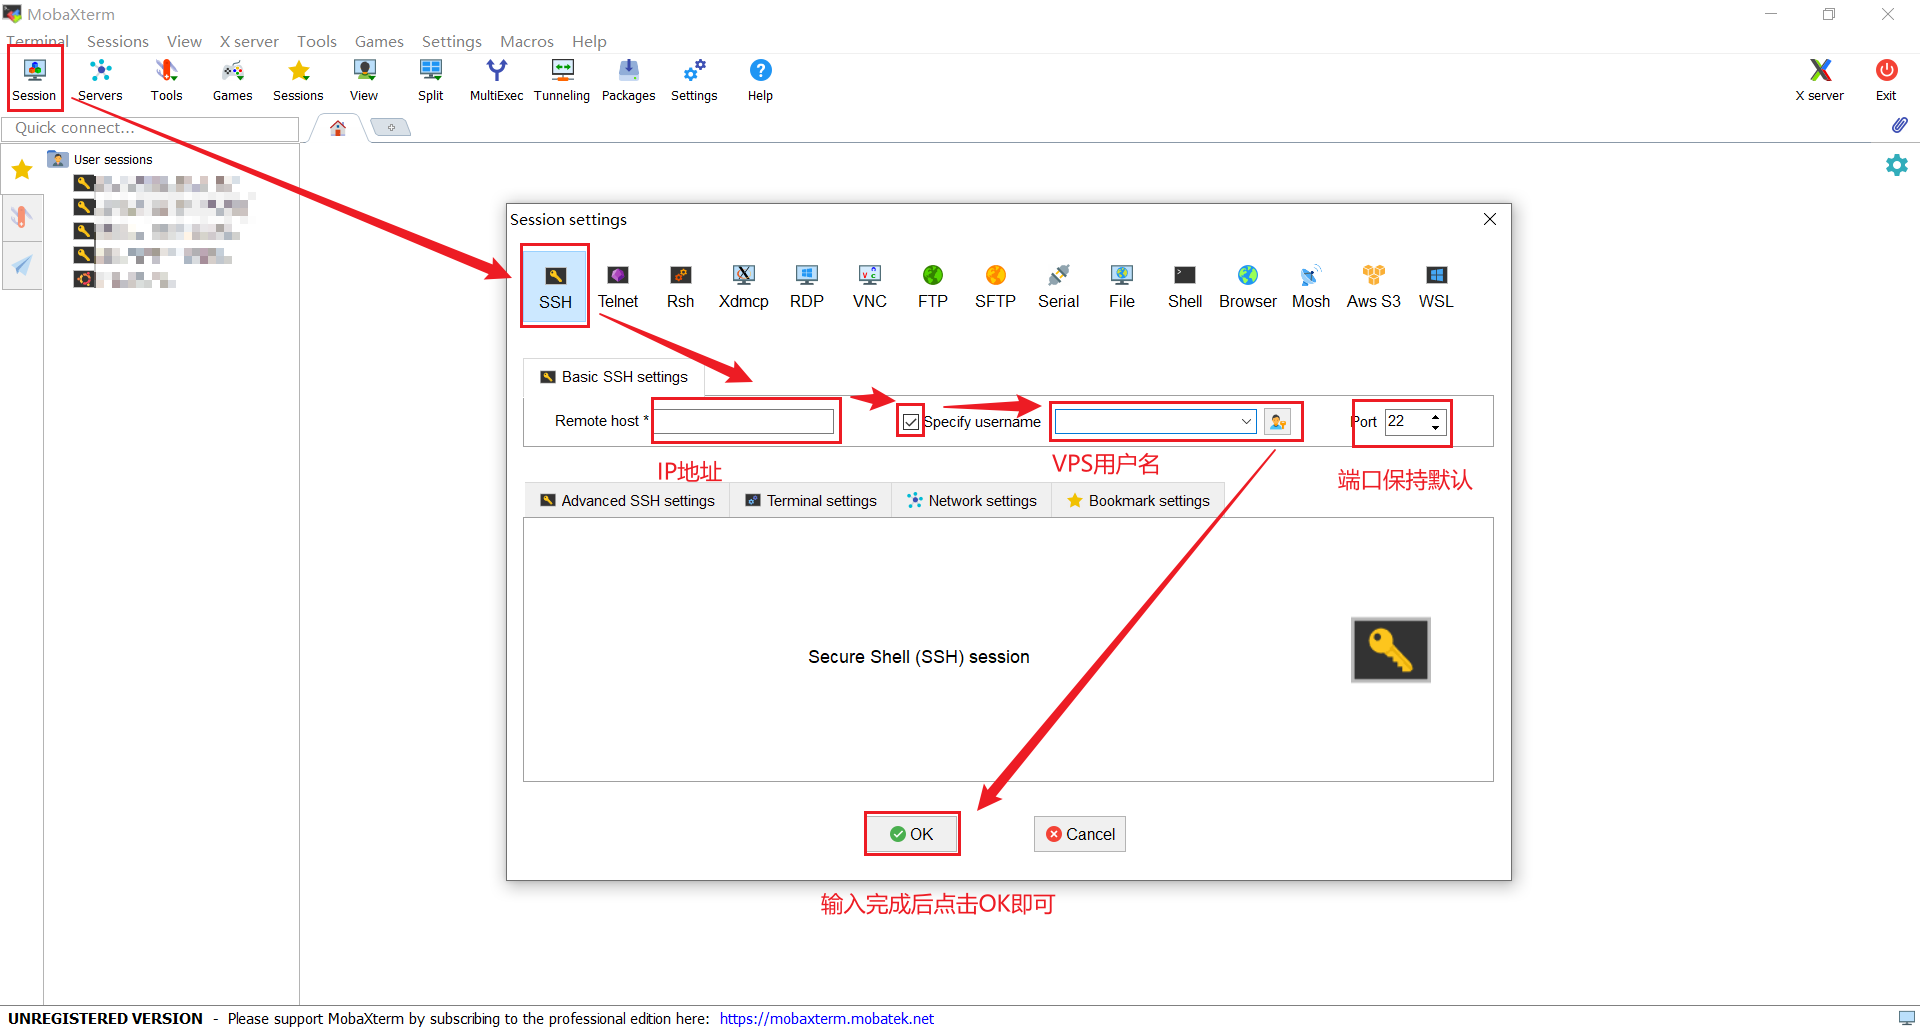The width and height of the screenshot is (1920, 1030).
Task: Open the Tunneling toolbar icon
Action: pyautogui.click(x=562, y=80)
